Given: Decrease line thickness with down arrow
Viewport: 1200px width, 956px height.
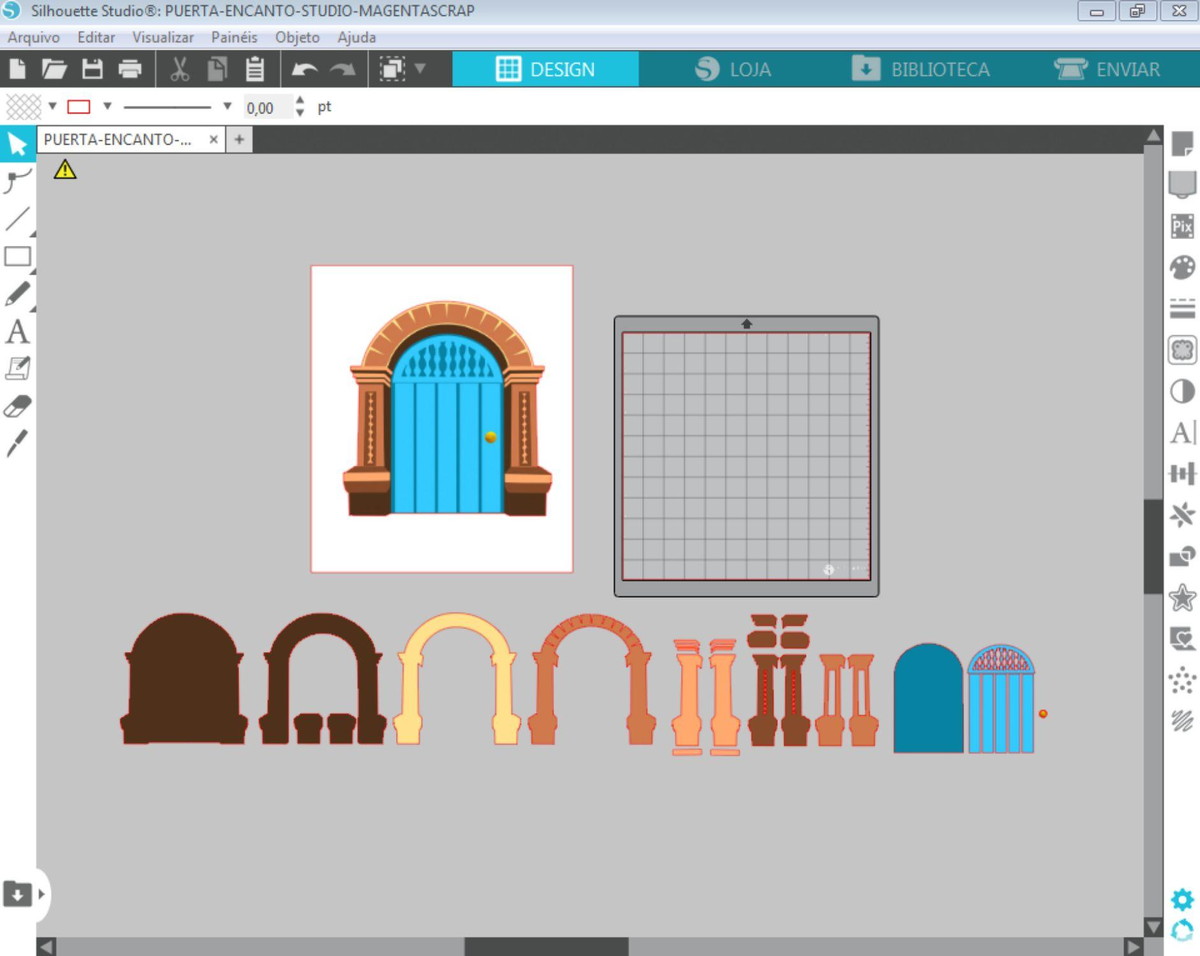Looking at the screenshot, I should point(301,113).
